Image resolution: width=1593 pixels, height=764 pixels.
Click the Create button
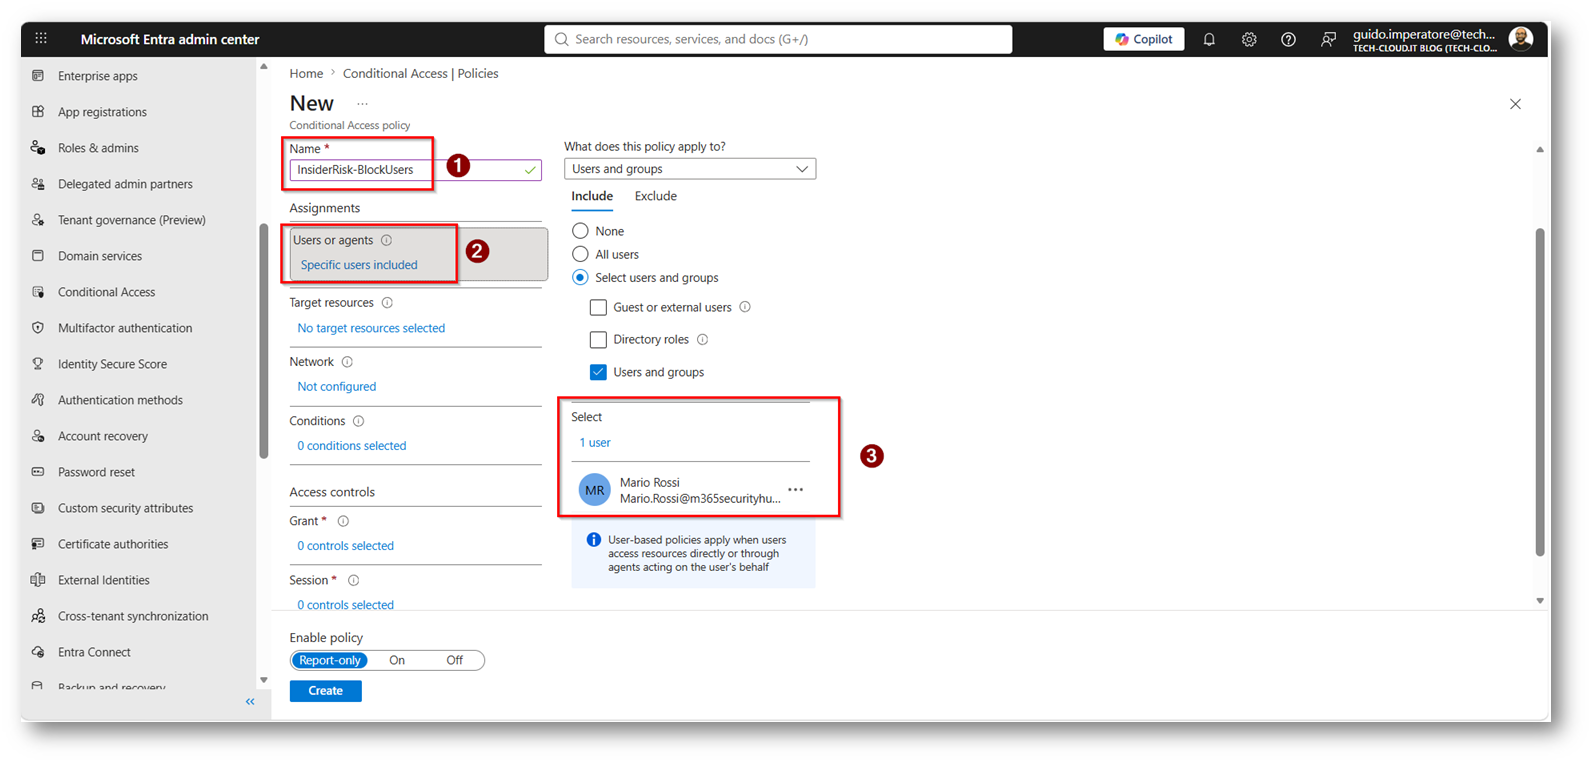[326, 691]
